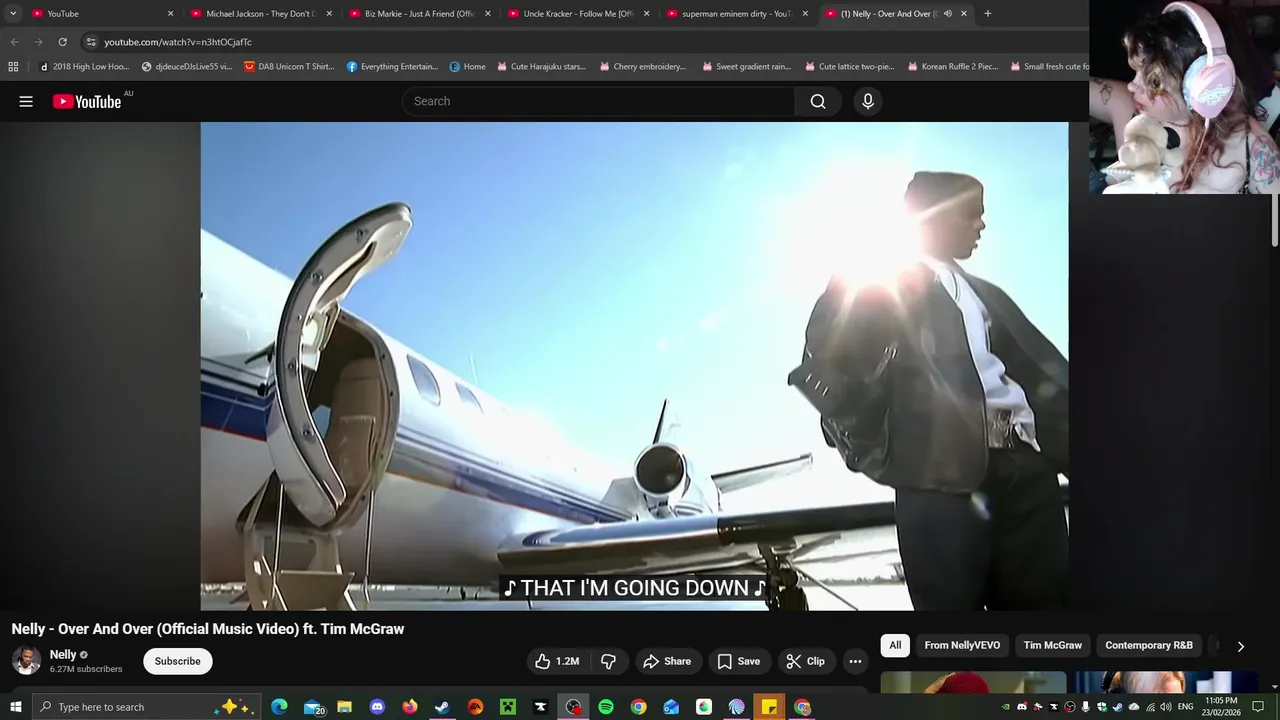Screen dimensions: 1280x720
Task: Click the video player to pause
Action: 634,366
